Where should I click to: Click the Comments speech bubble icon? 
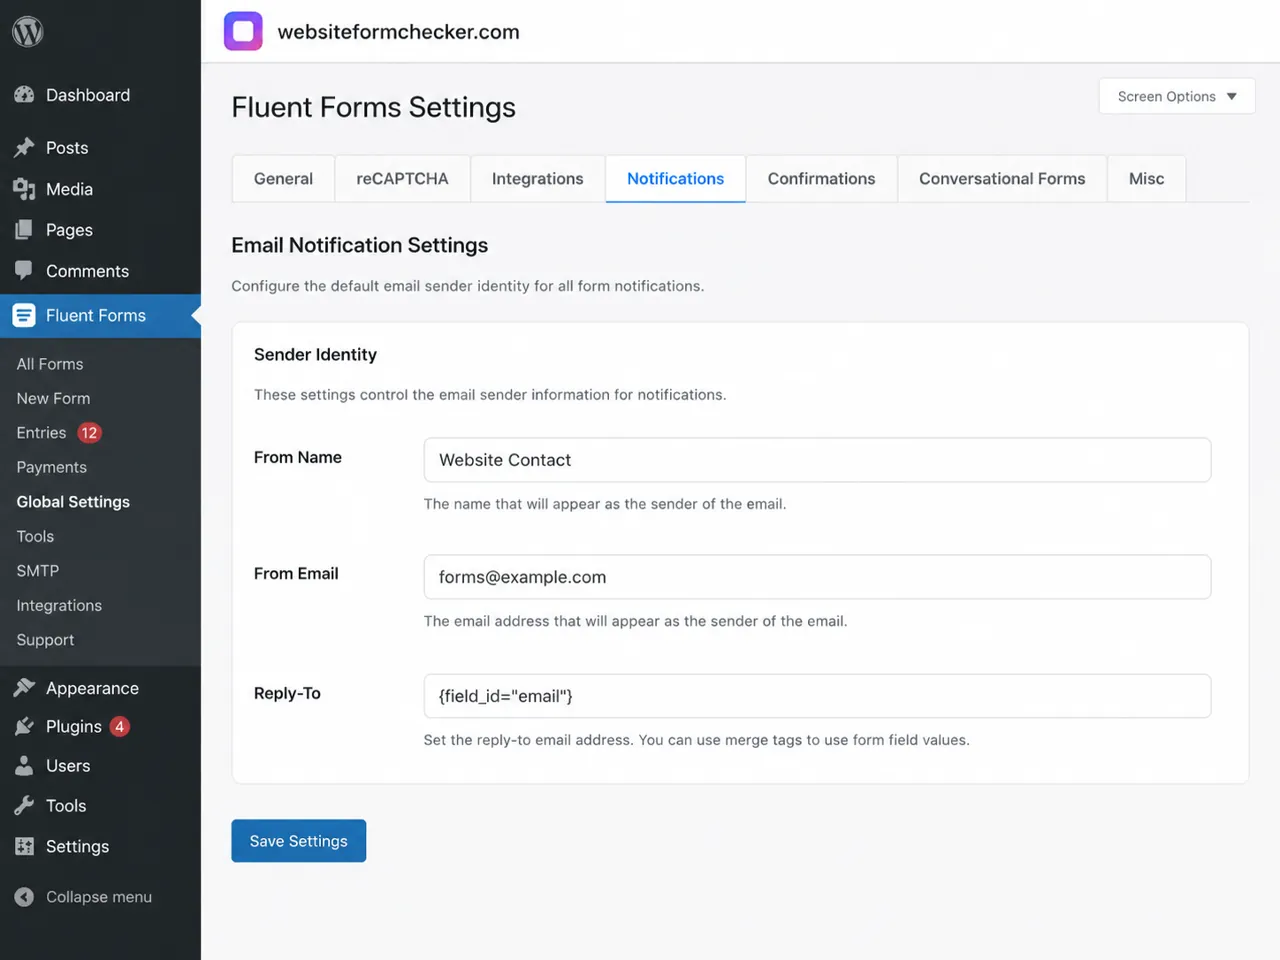pos(24,271)
